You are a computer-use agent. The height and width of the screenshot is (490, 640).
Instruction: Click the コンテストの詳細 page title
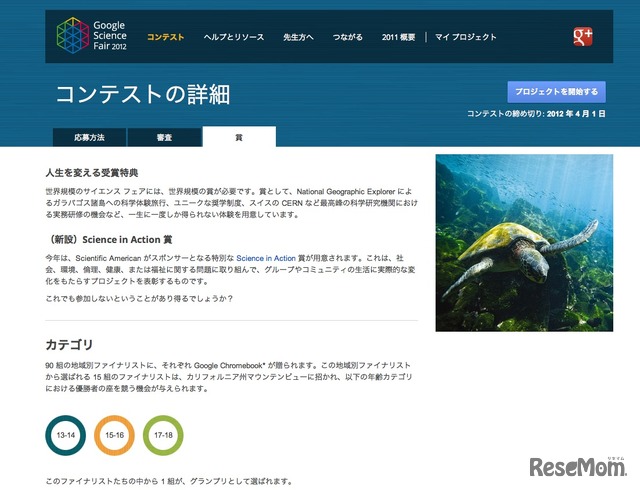pos(143,94)
